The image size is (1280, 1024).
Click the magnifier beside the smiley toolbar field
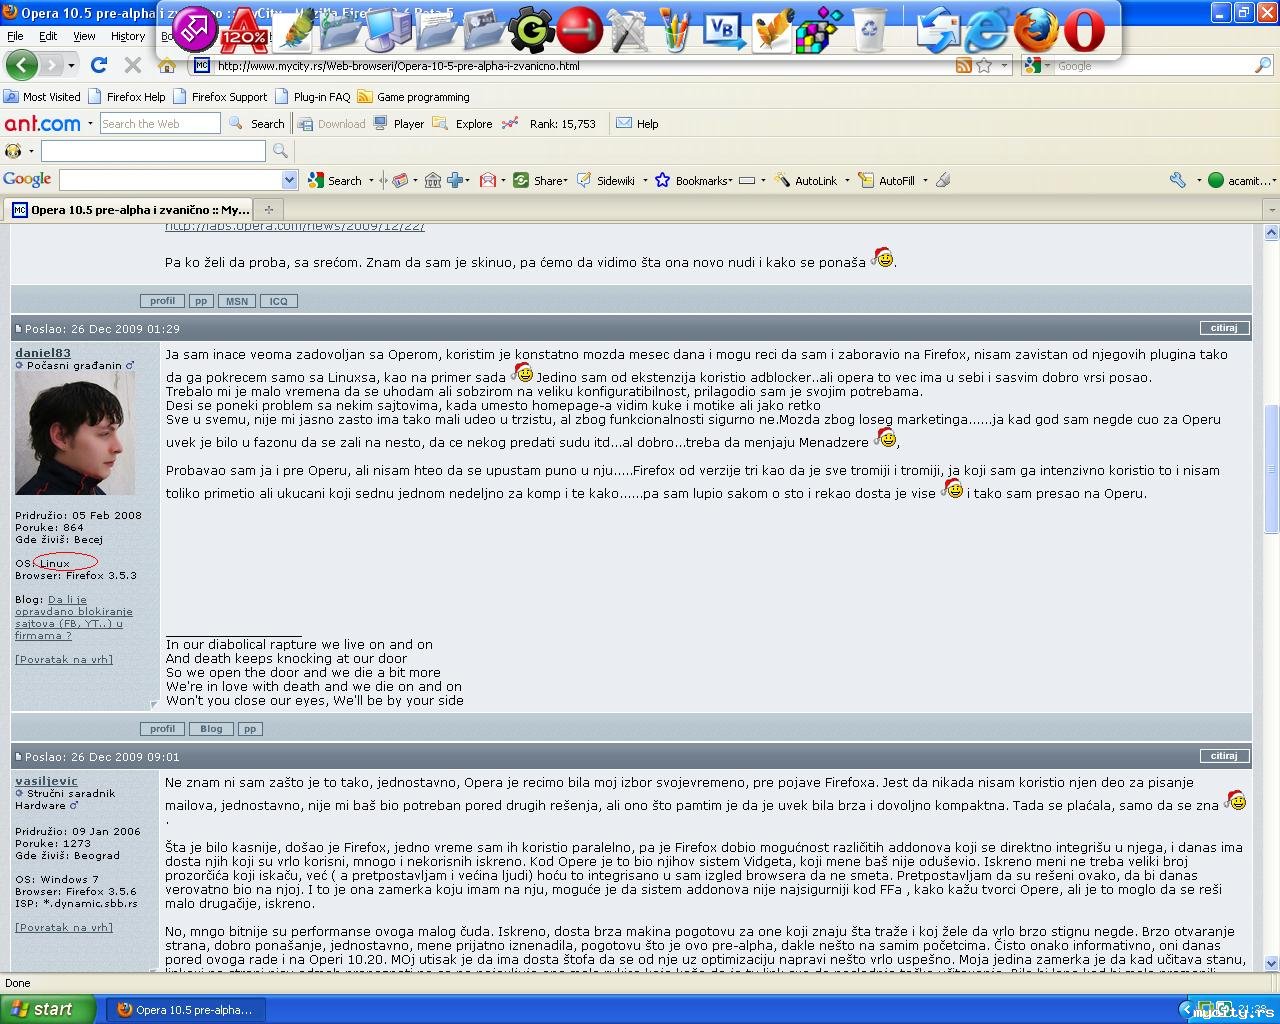(x=280, y=151)
